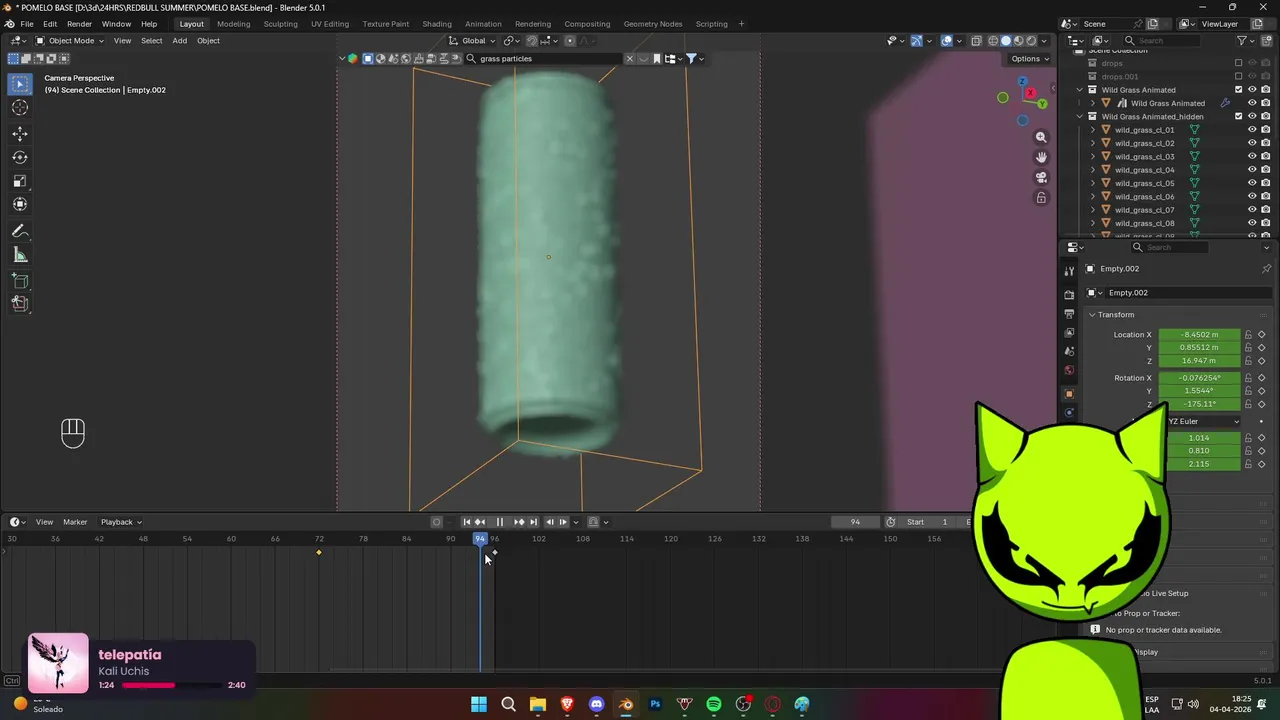Toggle lock on Rotation Y
The image size is (1280, 720).
(x=1248, y=391)
